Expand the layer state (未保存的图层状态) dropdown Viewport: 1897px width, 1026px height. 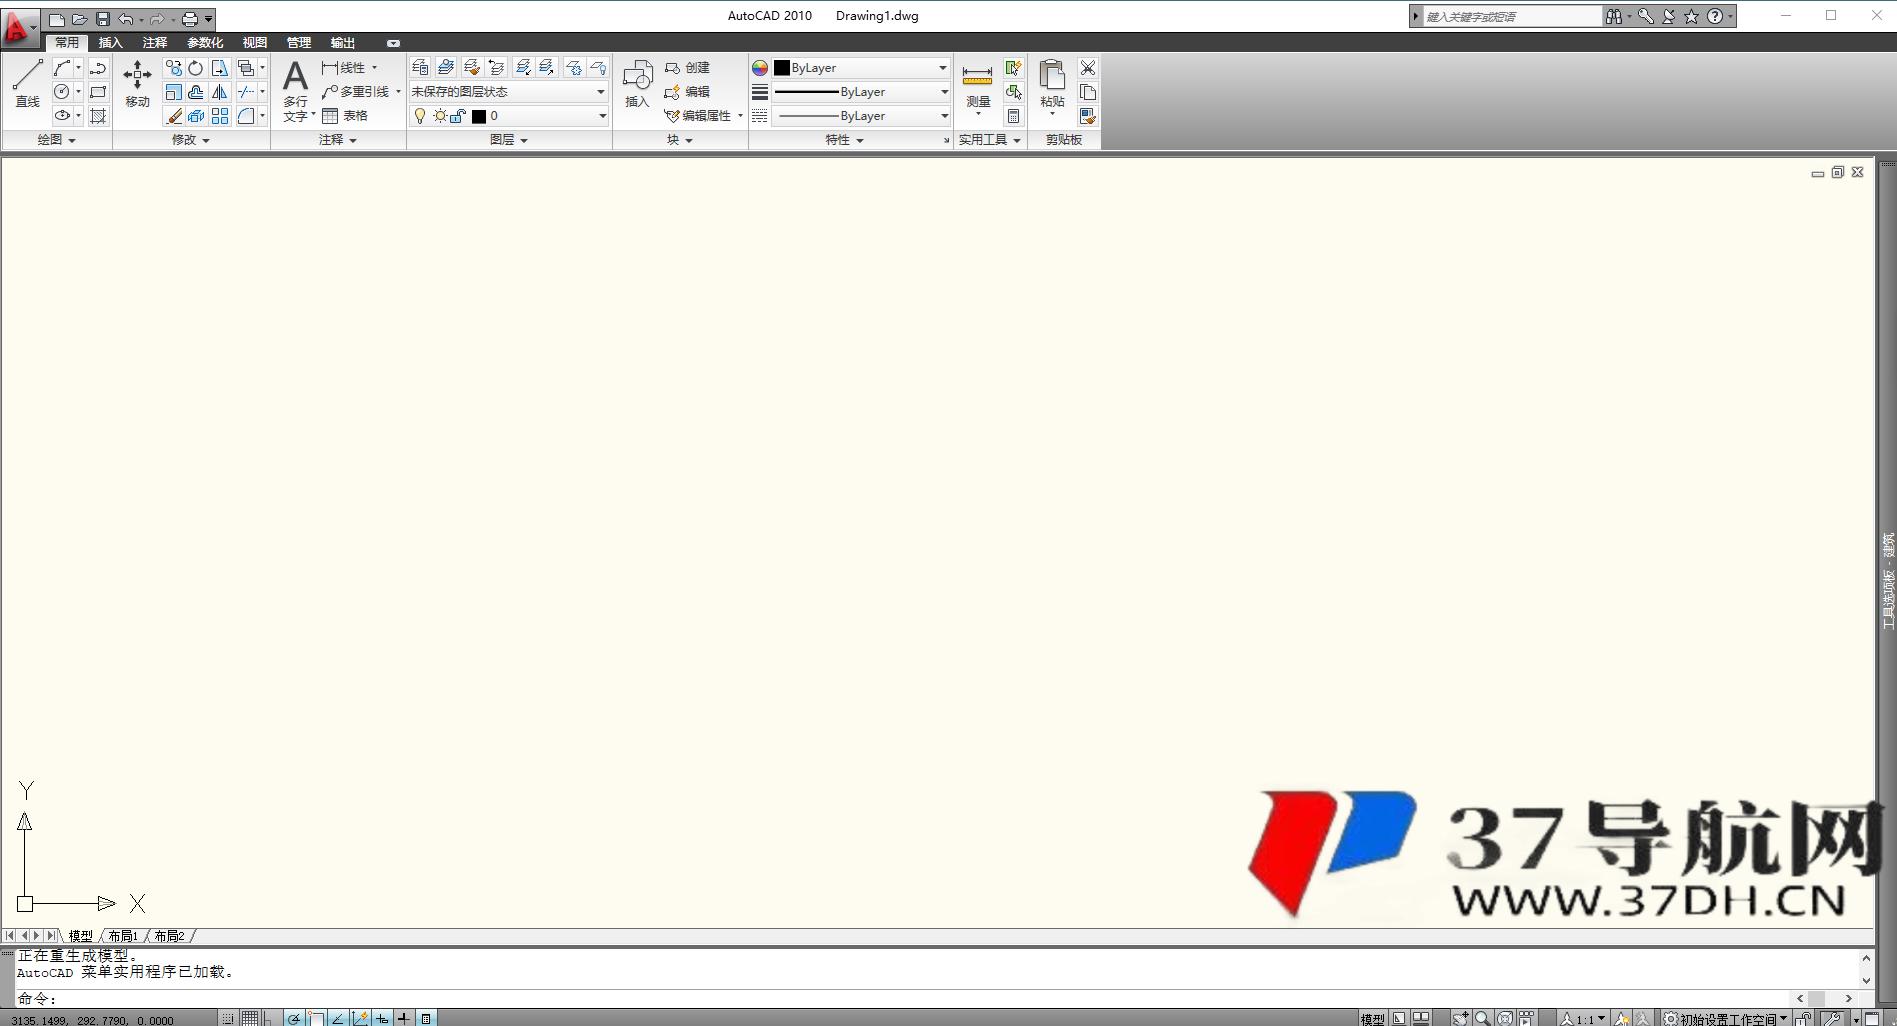(600, 92)
